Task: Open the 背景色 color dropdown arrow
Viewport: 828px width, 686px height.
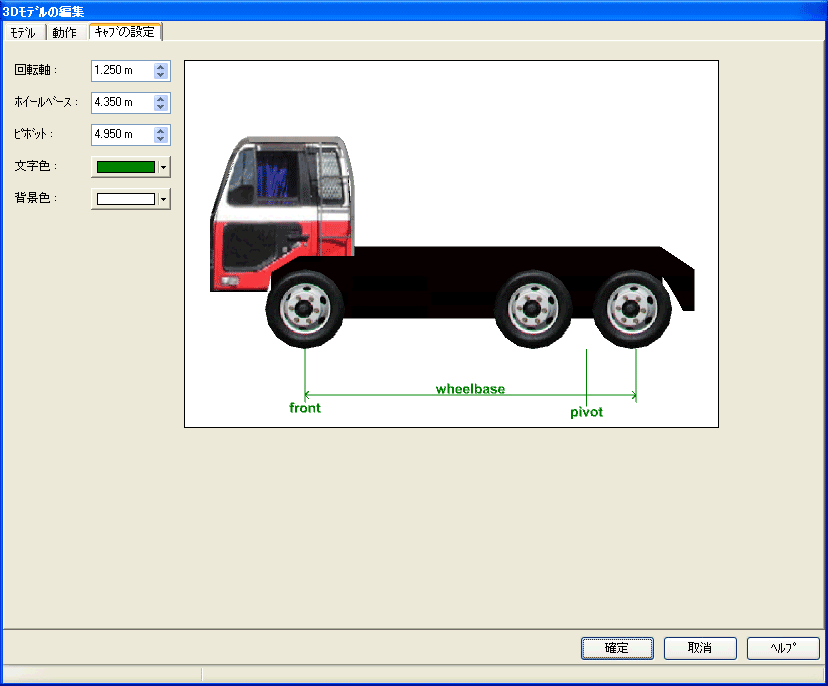Action: (x=163, y=199)
